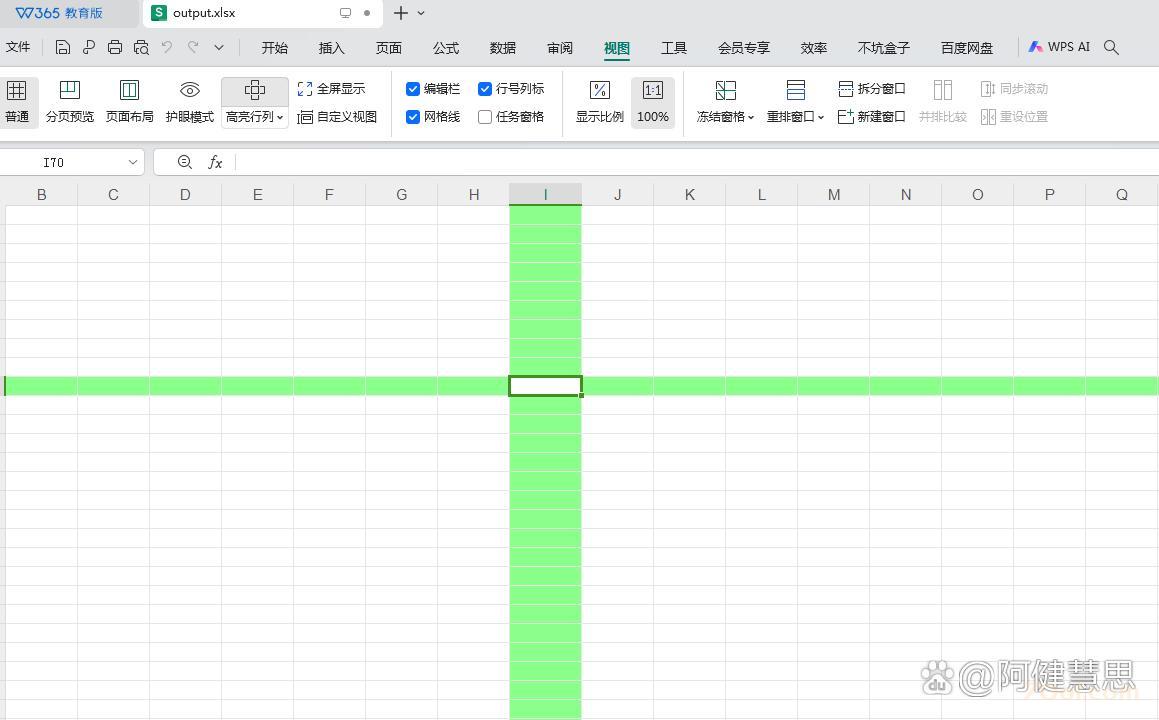Open the 文件 menu
Viewport: 1159px width, 720px height.
(19, 47)
